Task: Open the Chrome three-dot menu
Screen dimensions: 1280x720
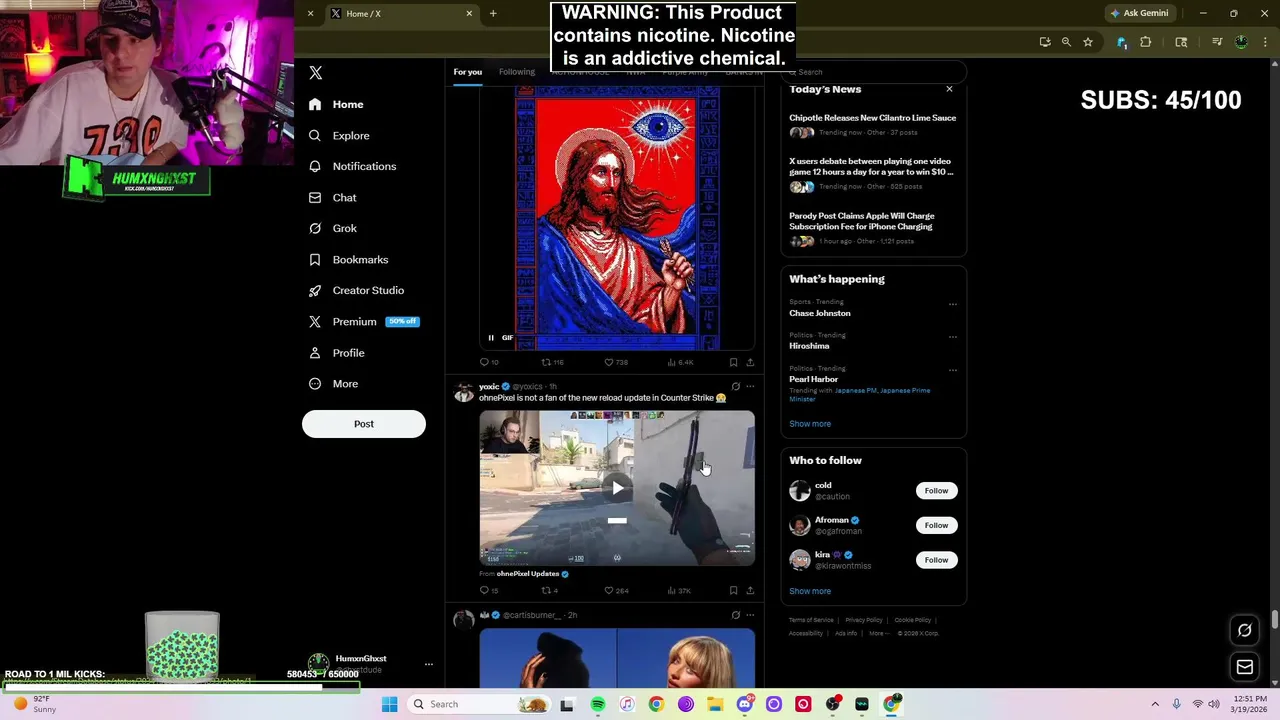Action: tap(1263, 42)
